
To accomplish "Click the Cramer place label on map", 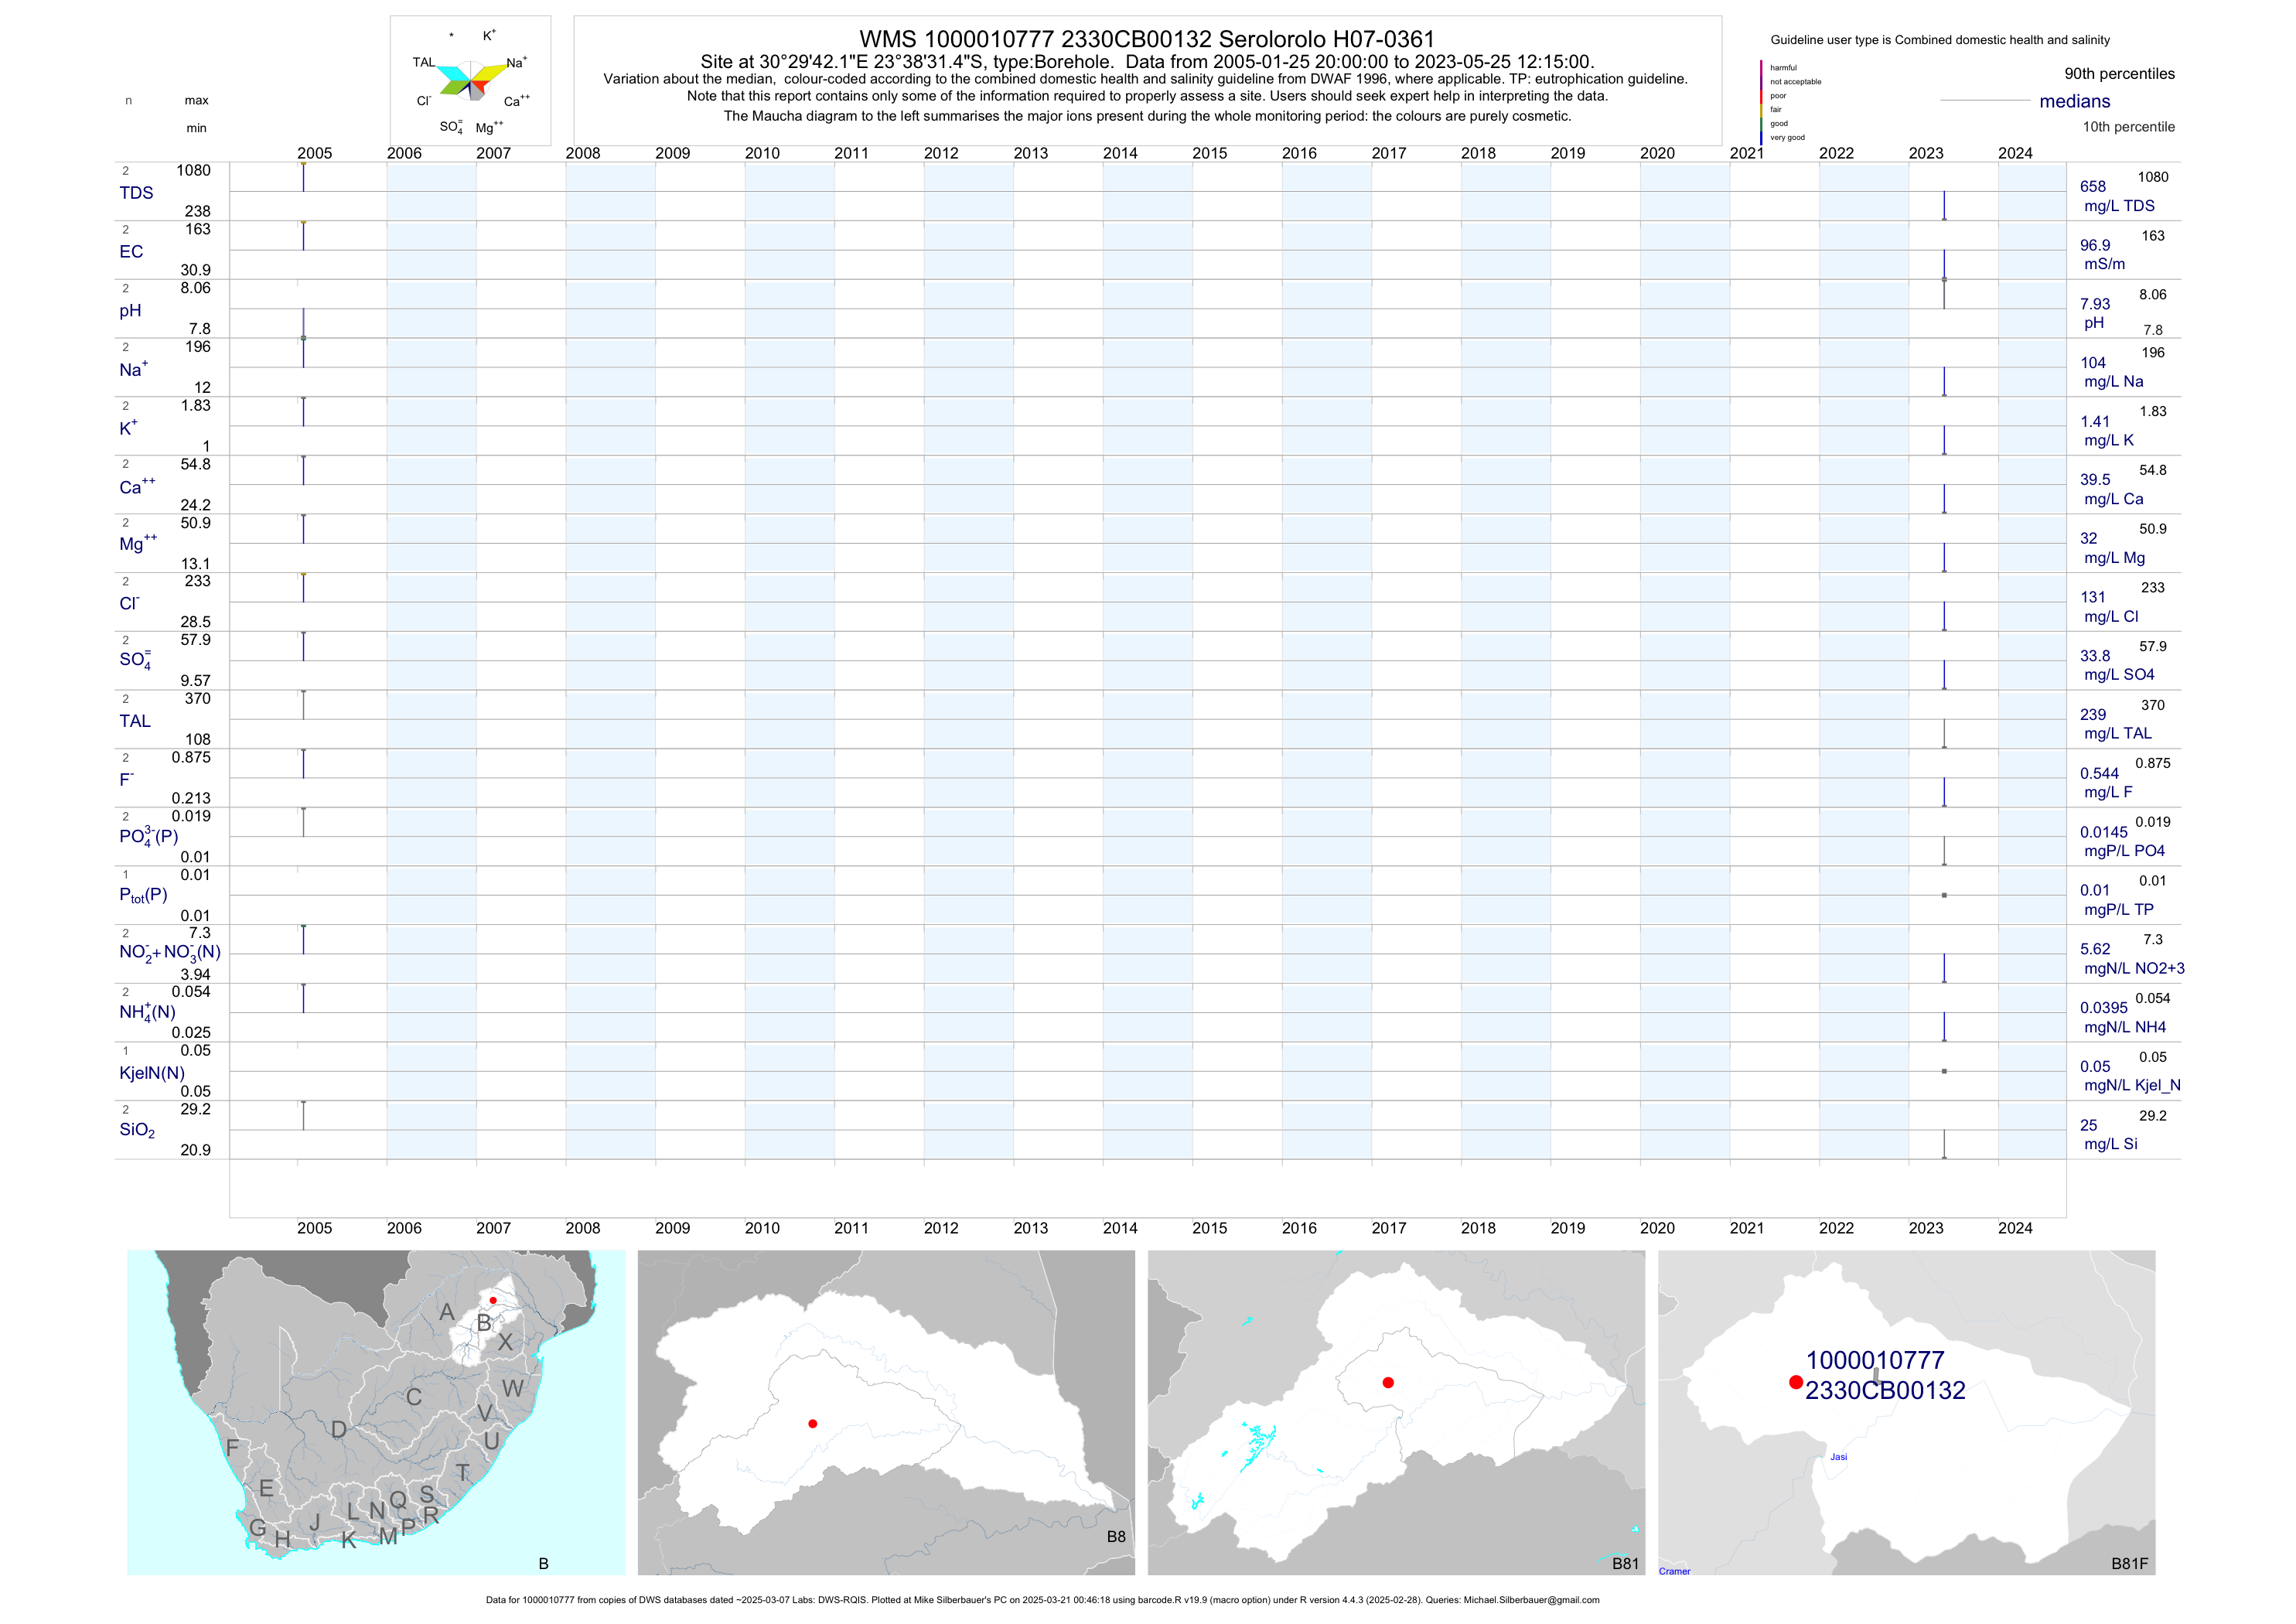I will tap(1674, 1571).
